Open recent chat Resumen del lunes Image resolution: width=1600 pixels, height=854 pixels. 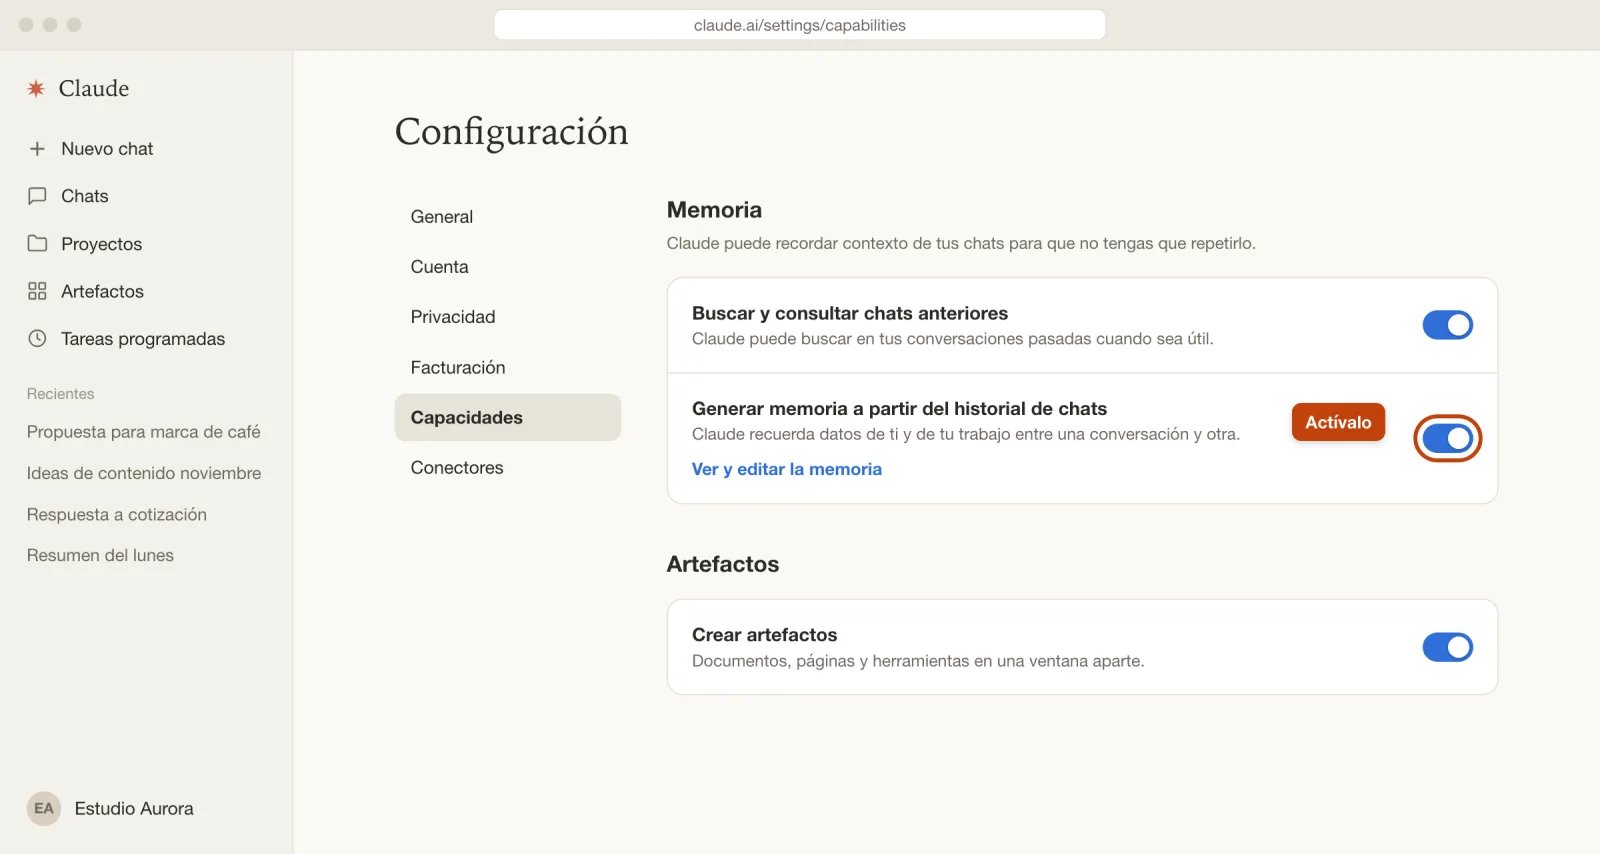(x=100, y=555)
